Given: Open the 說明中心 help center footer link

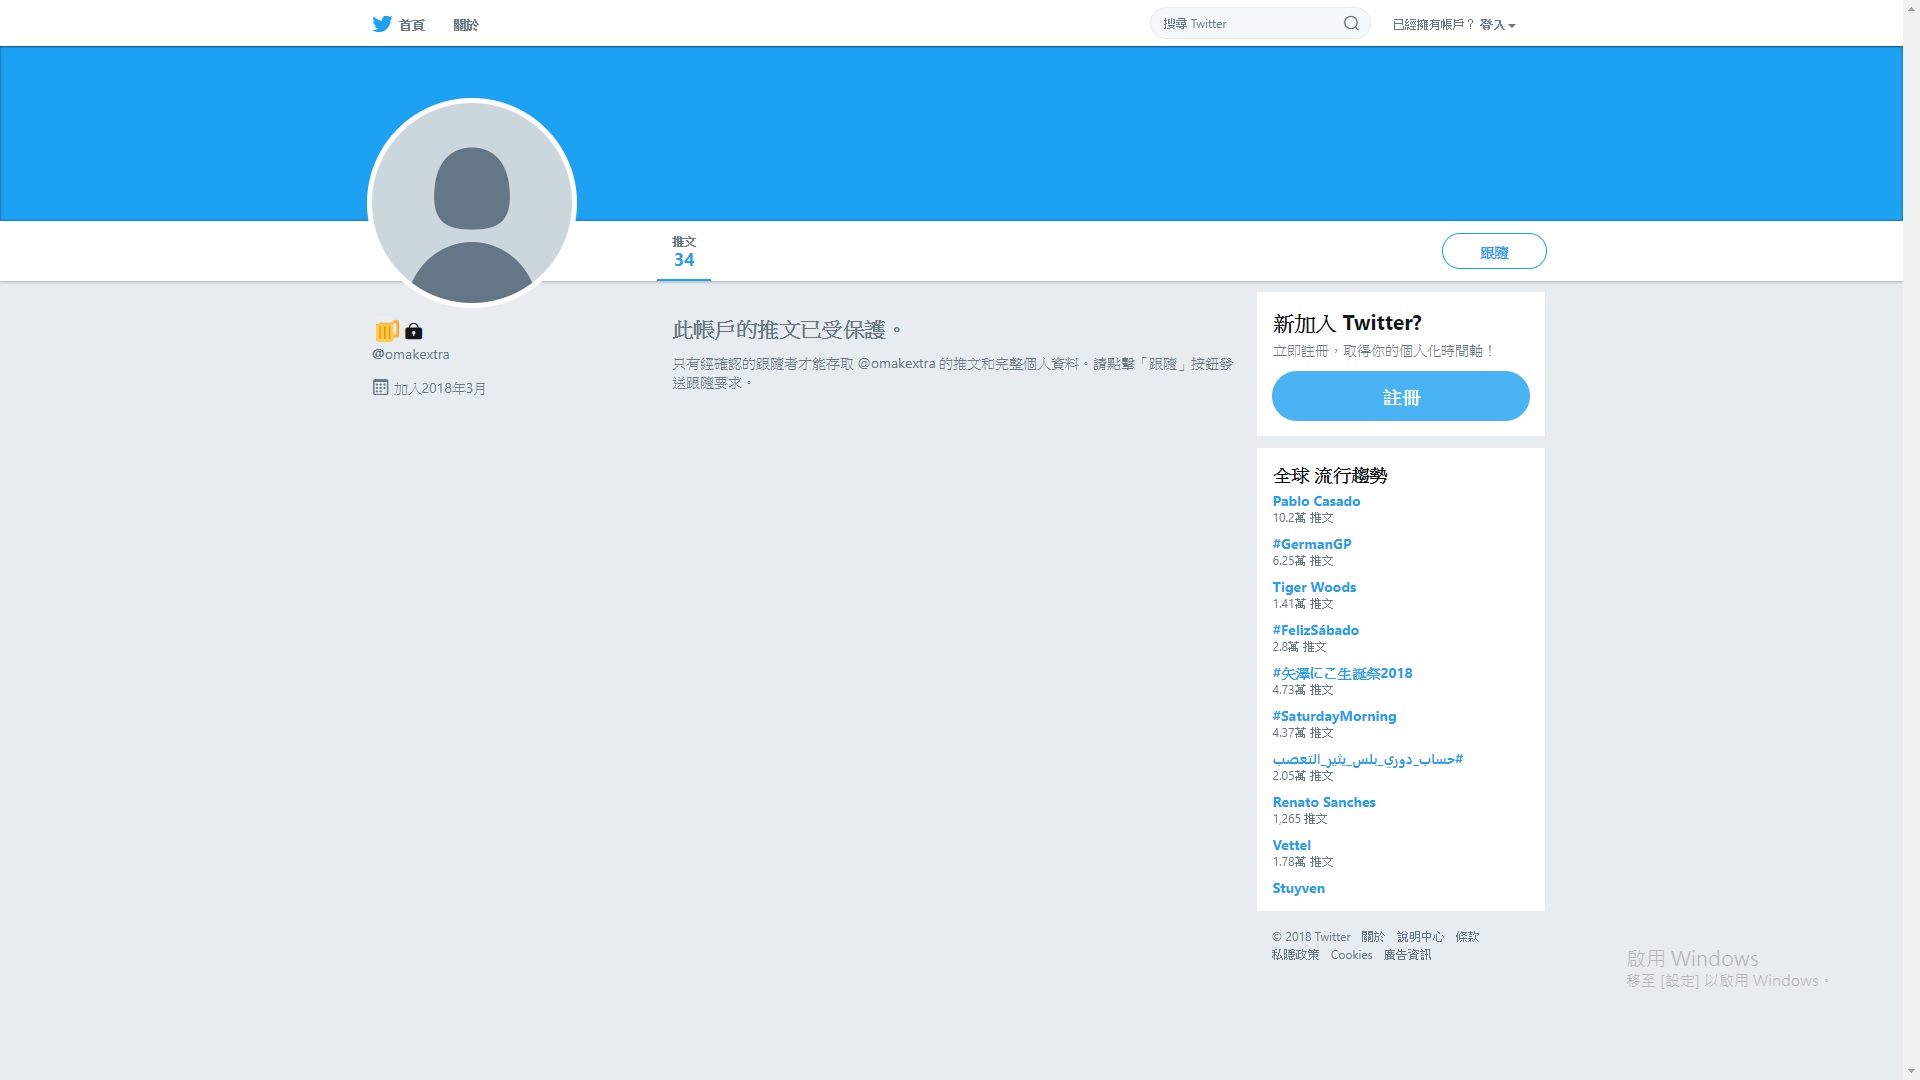Looking at the screenshot, I should [1420, 937].
